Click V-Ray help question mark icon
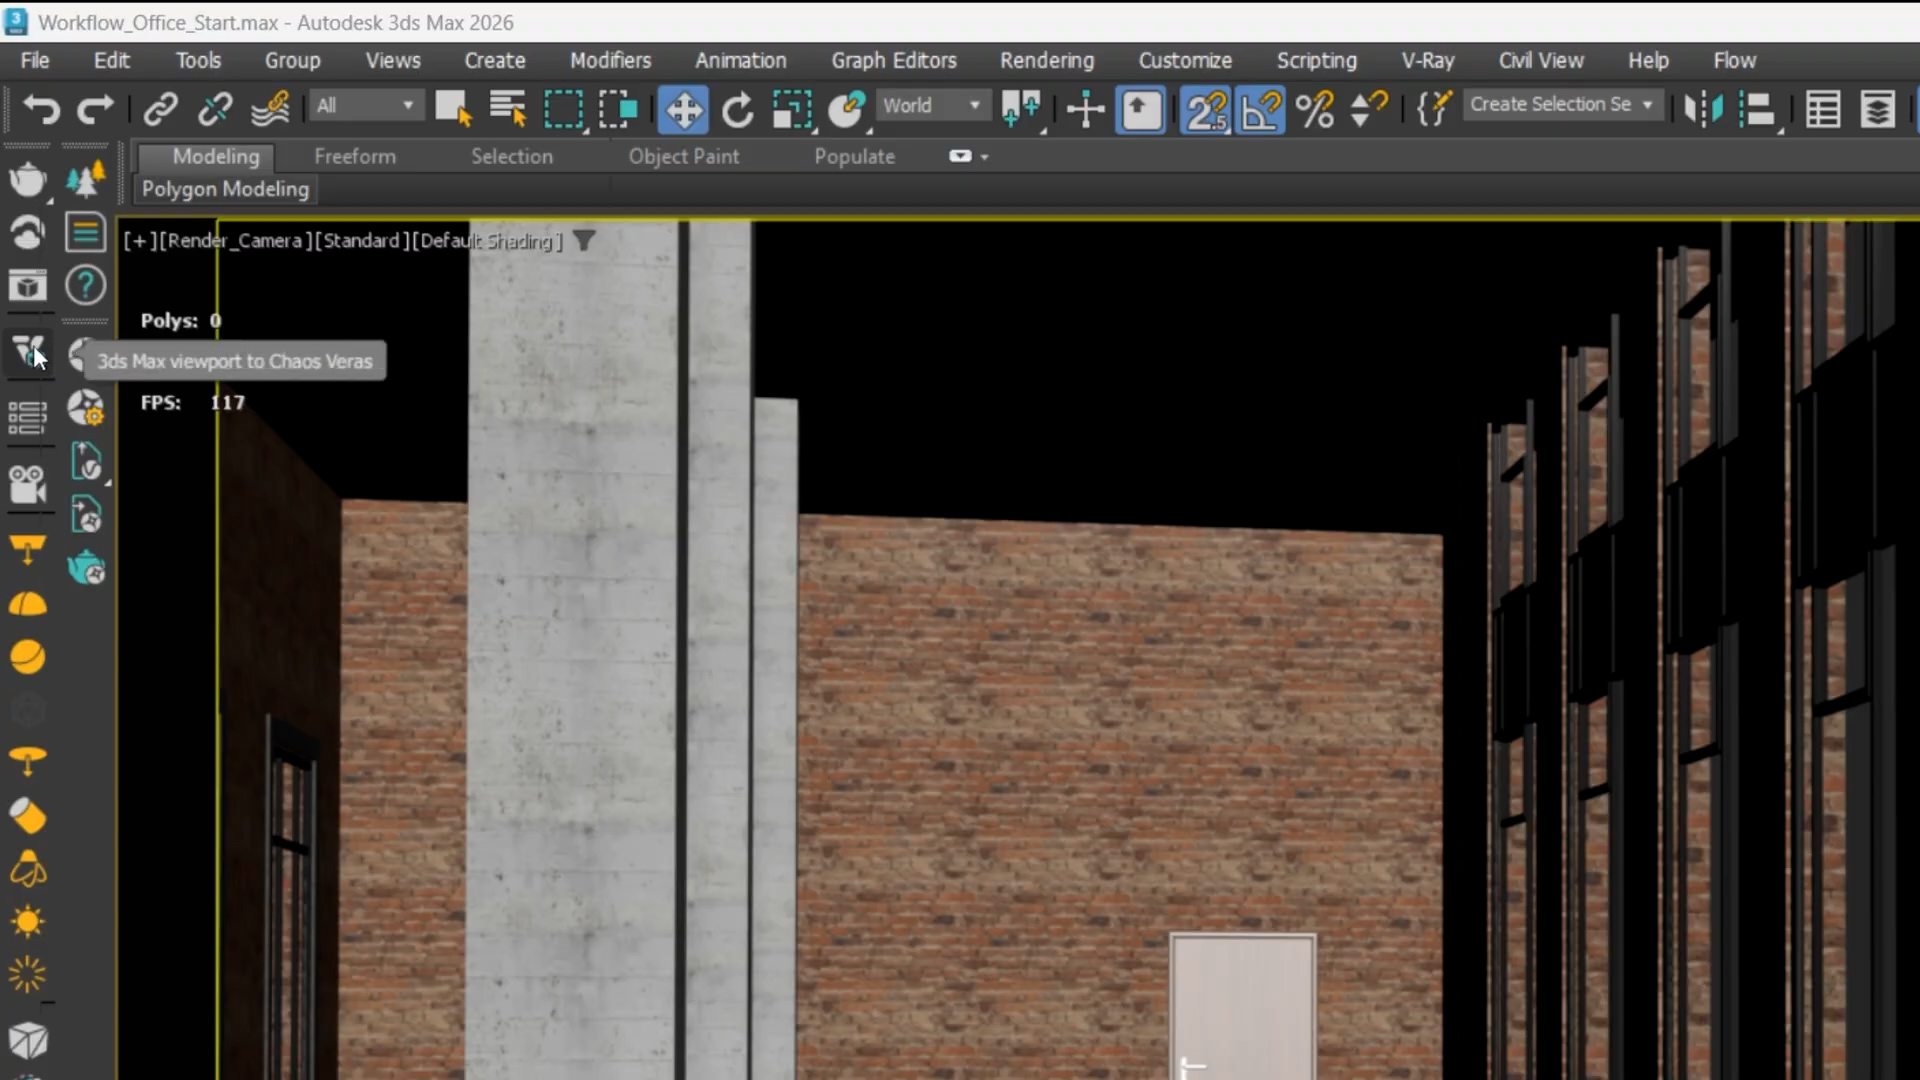The height and width of the screenshot is (1080, 1920). tap(86, 286)
